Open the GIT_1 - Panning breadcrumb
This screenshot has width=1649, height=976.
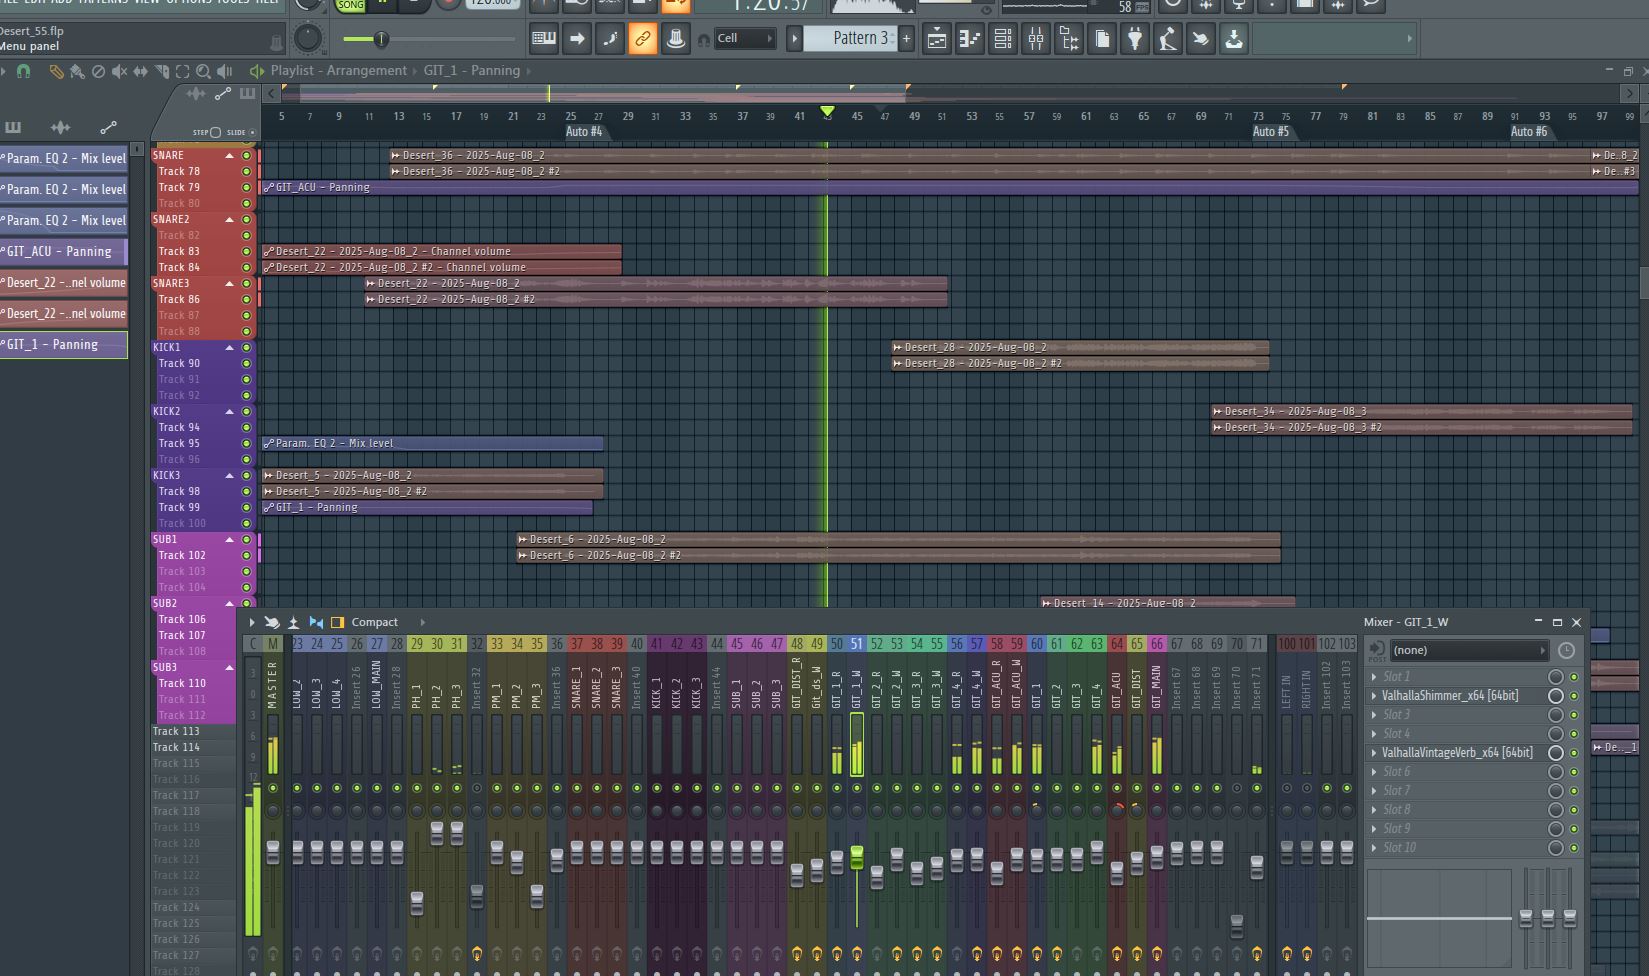click(x=472, y=71)
